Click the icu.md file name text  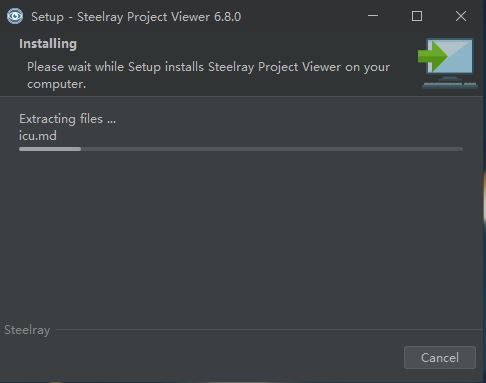pyautogui.click(x=38, y=136)
